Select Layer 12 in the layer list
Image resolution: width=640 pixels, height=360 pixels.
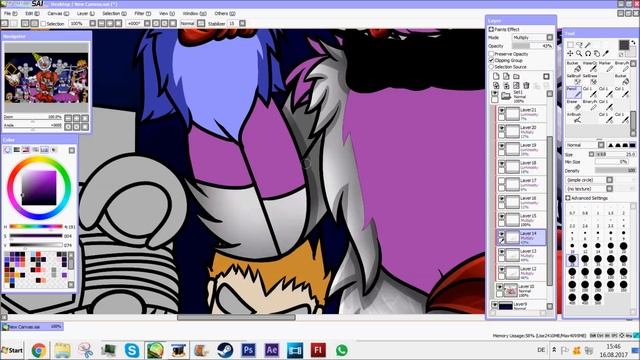coord(521,272)
